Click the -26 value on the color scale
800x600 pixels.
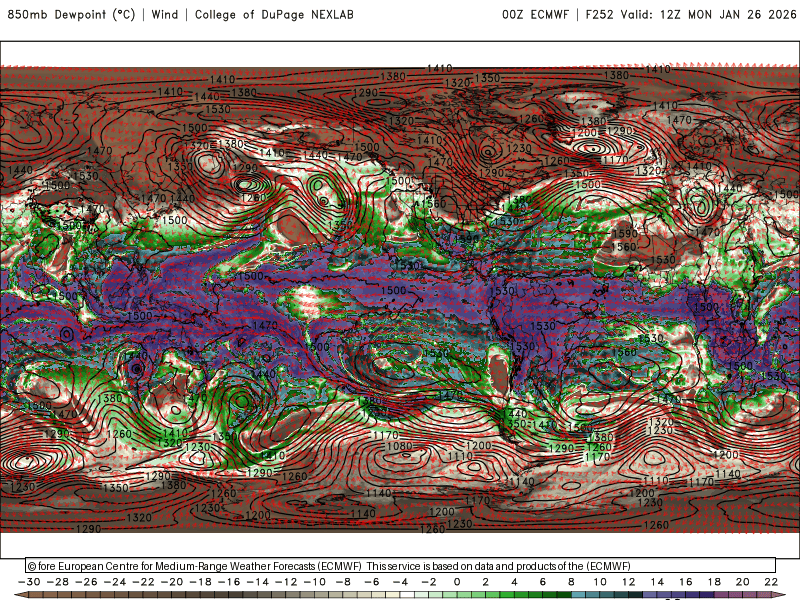coord(86,582)
